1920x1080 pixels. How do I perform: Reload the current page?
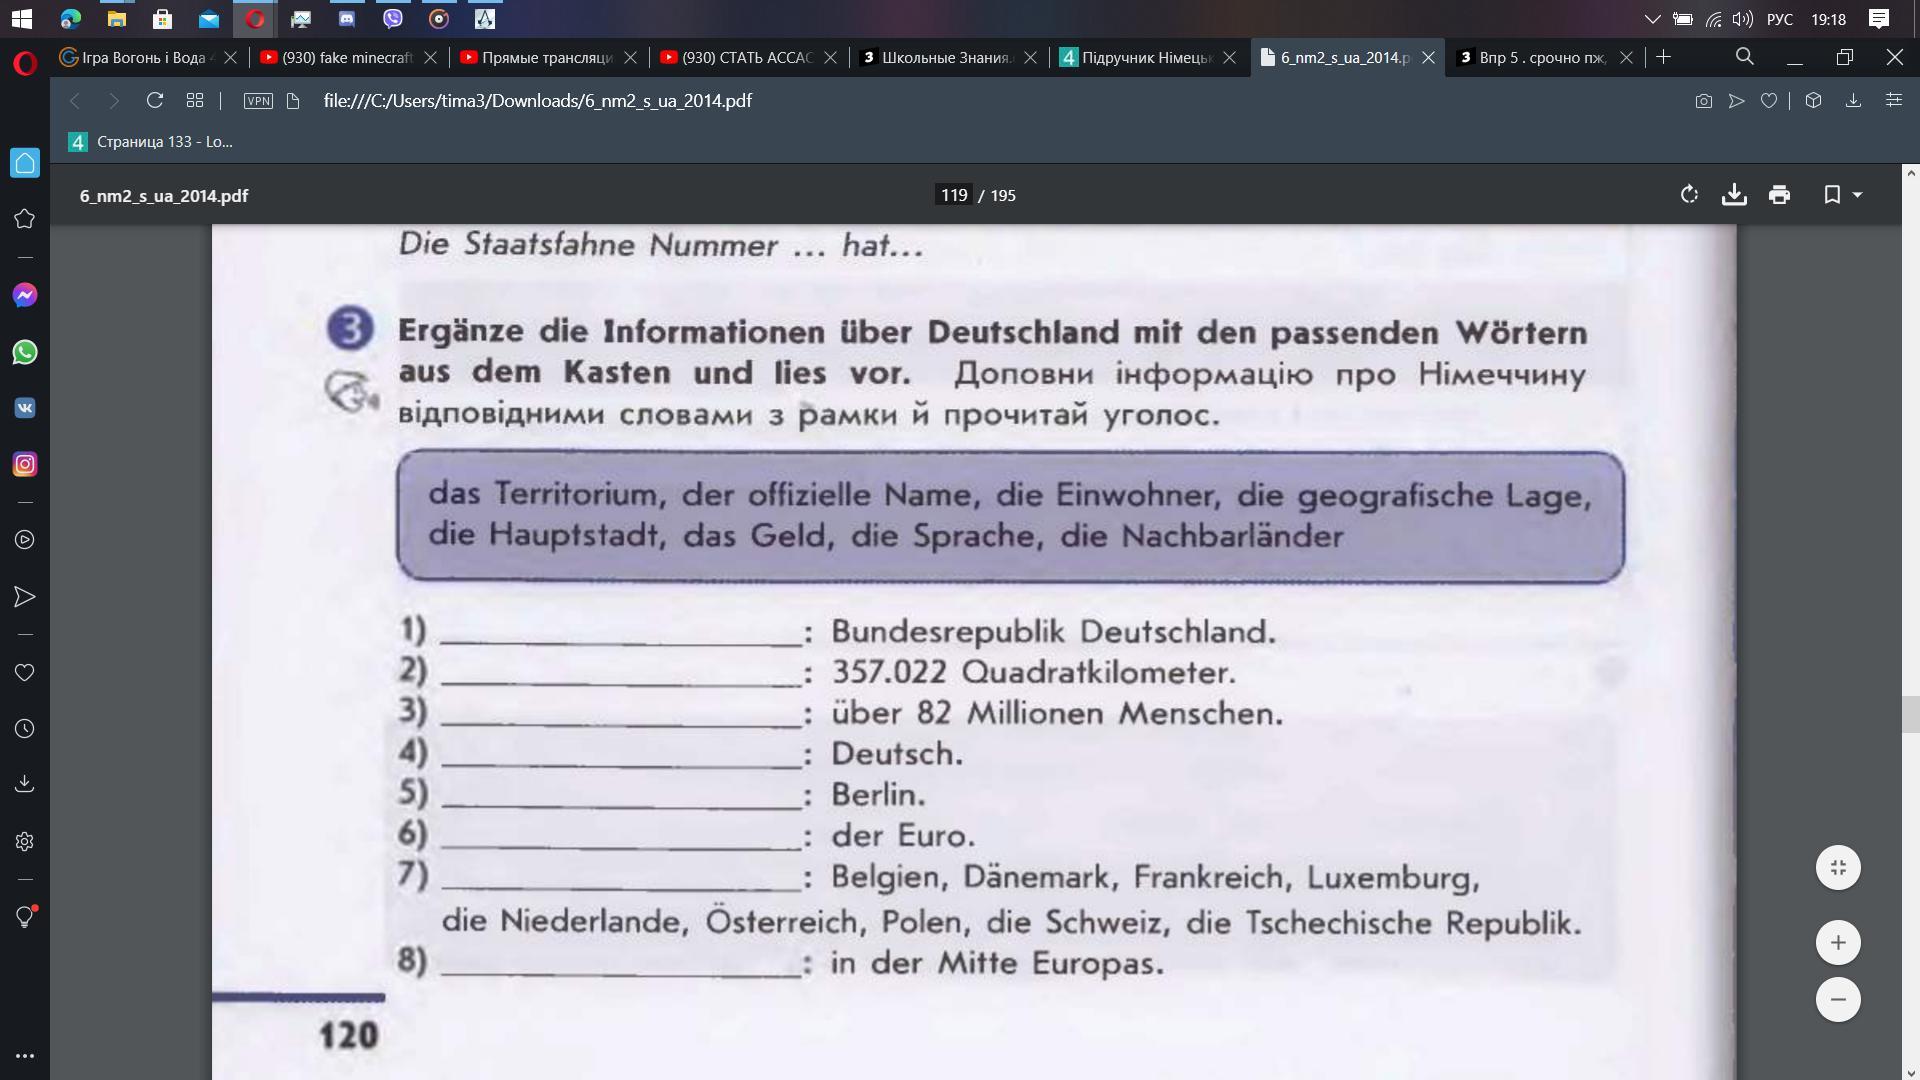154,101
